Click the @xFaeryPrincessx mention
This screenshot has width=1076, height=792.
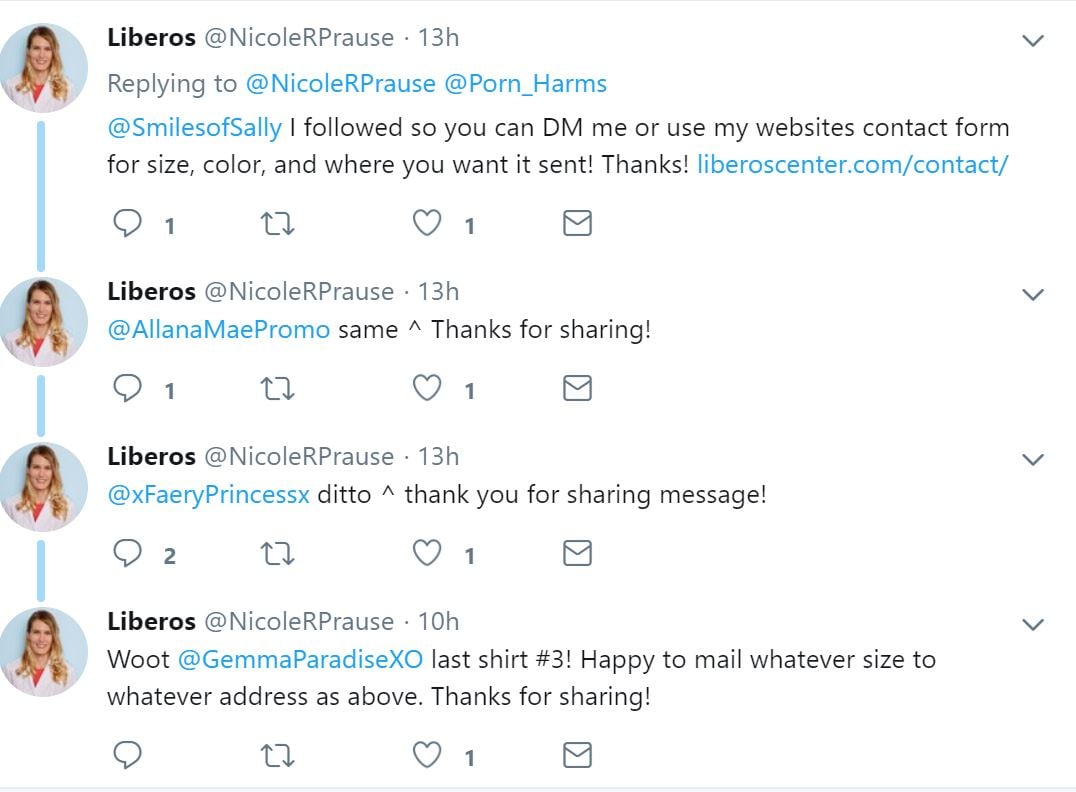click(208, 494)
